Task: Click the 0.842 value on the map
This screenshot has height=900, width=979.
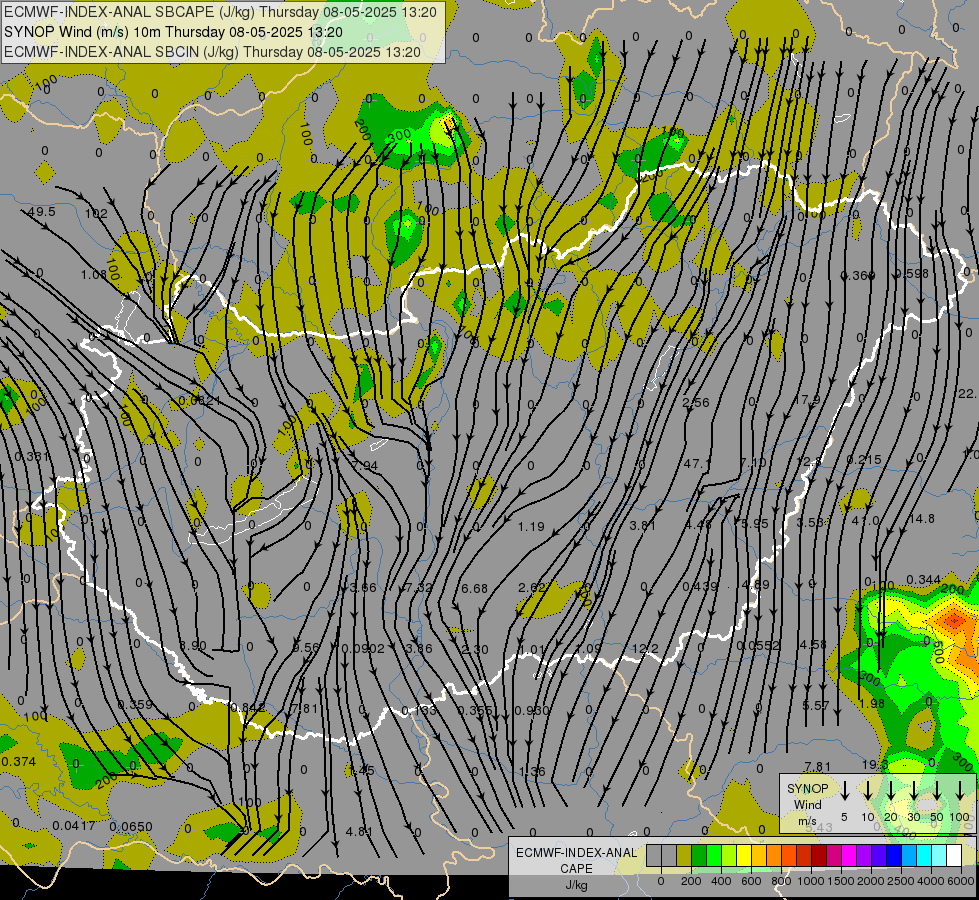Action: pos(248,708)
